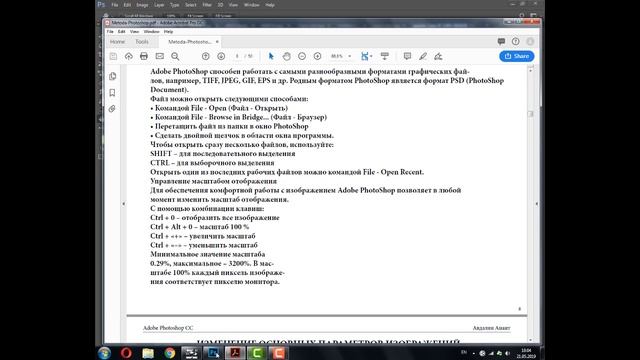Open the Sign document tool
640x360 pixels.
click(438, 56)
